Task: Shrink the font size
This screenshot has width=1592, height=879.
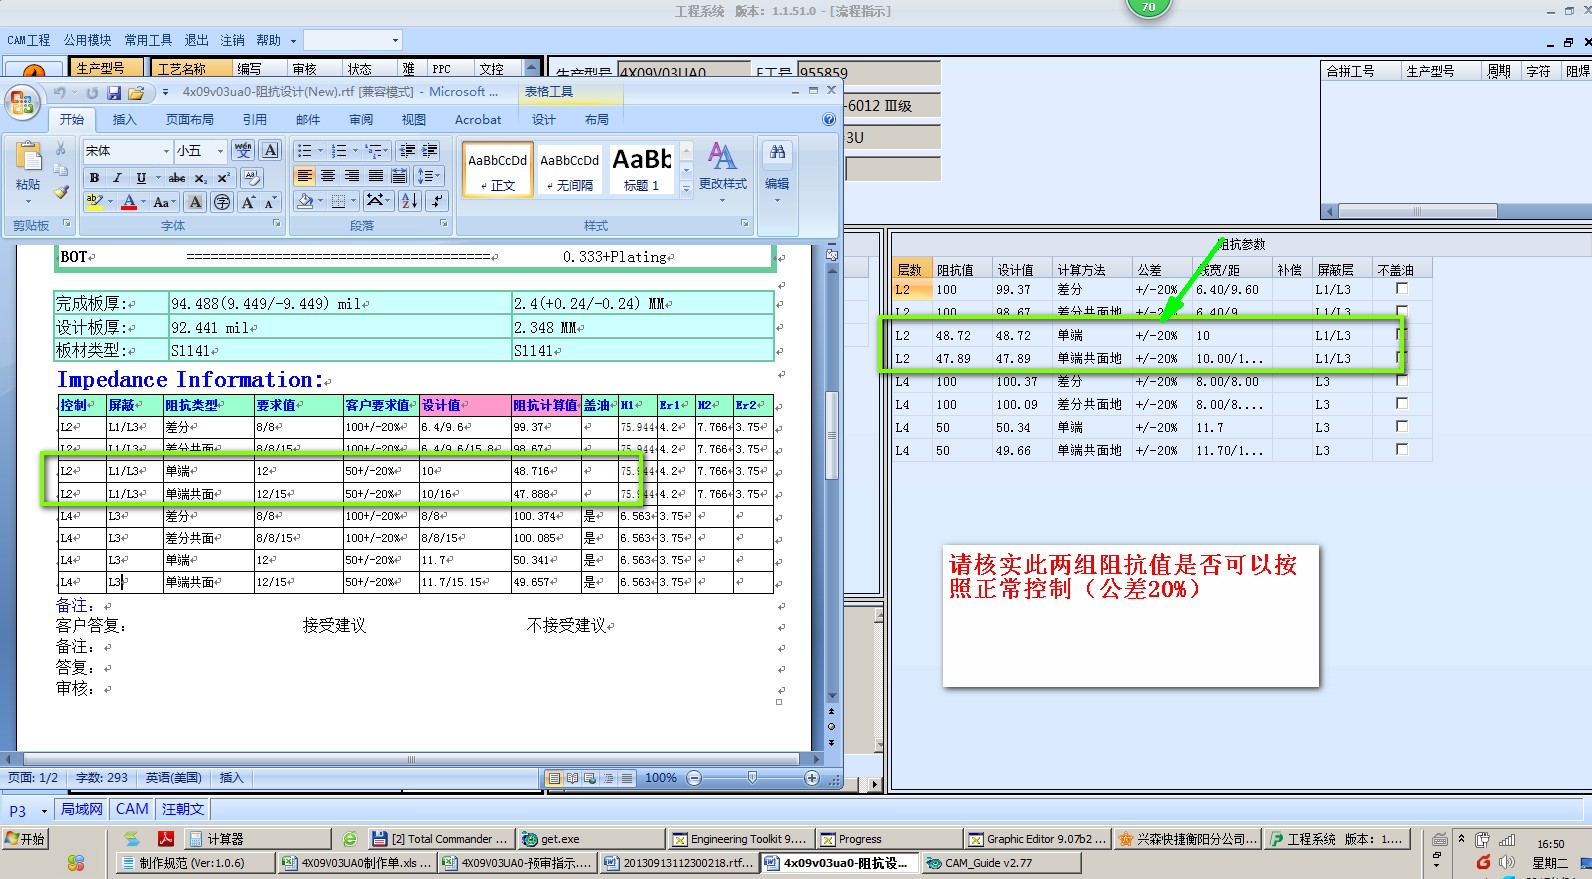Action: click(270, 202)
